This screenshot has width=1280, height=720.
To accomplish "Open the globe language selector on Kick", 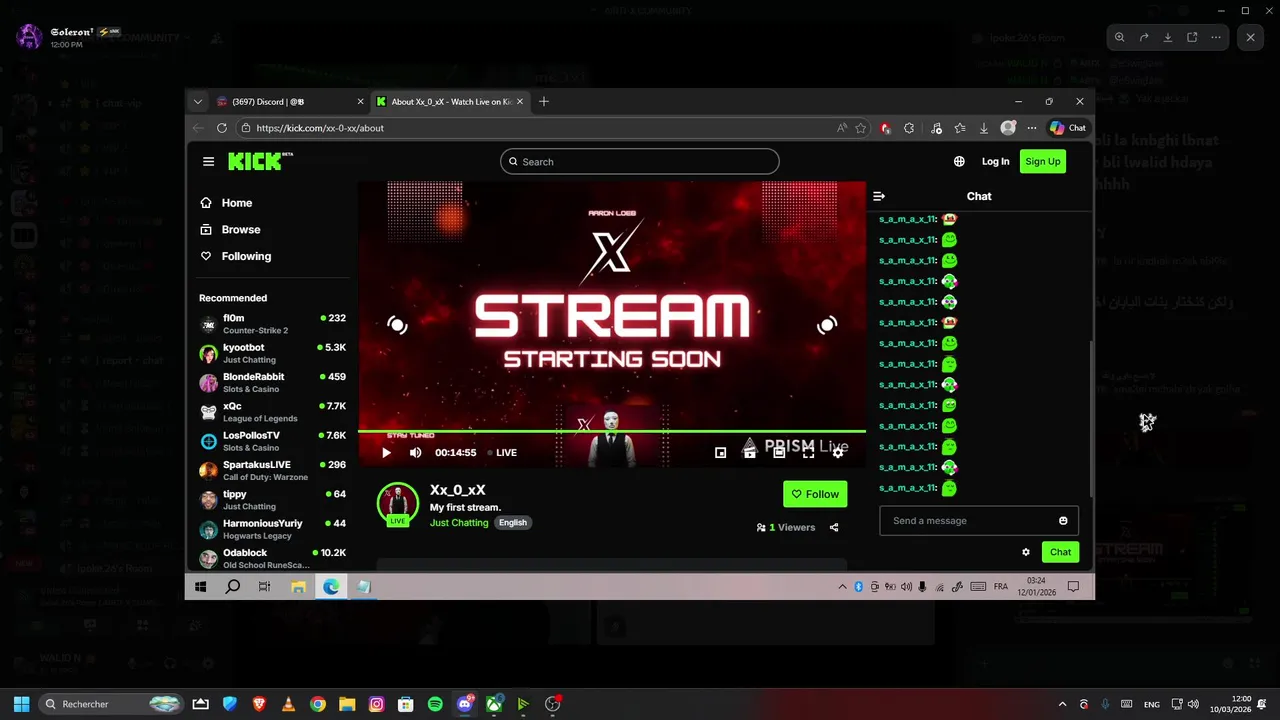I will point(959,161).
